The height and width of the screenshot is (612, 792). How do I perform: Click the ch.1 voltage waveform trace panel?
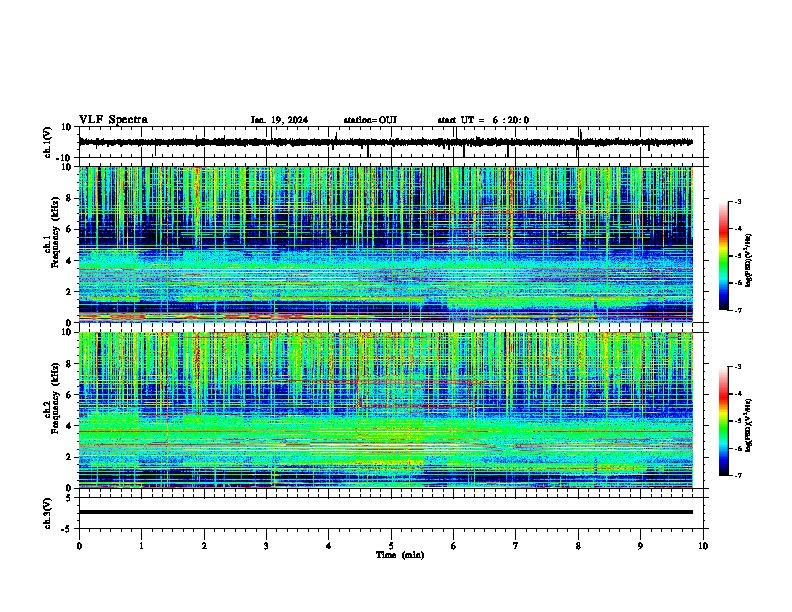click(x=393, y=142)
